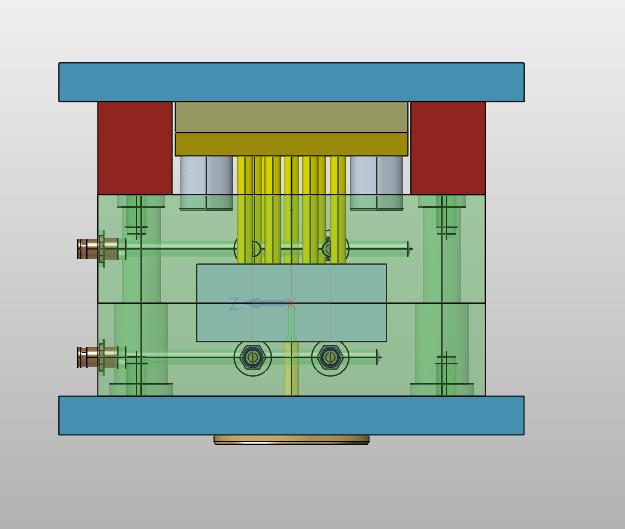Click the gold locating ring under the mold
The height and width of the screenshot is (529, 625).
[x=292, y=440]
